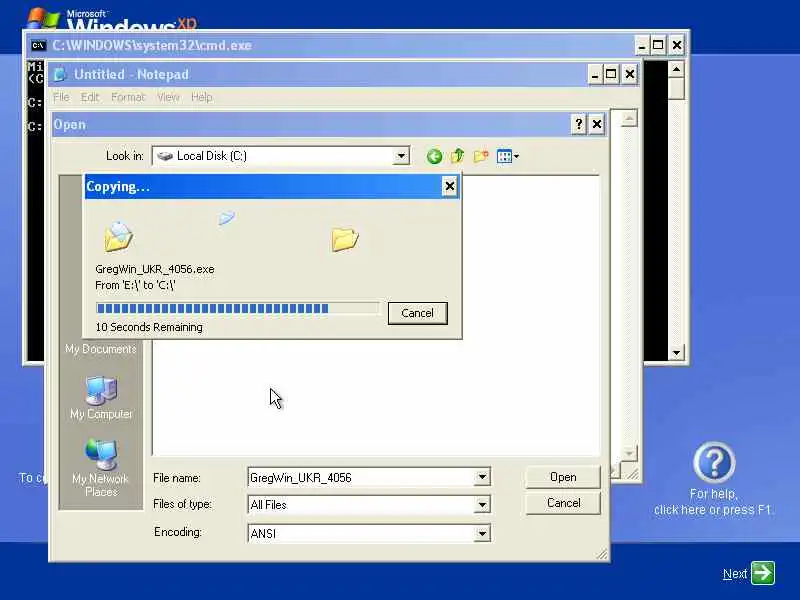Open the Notepad Format menu
The image size is (800, 600).
click(x=128, y=97)
